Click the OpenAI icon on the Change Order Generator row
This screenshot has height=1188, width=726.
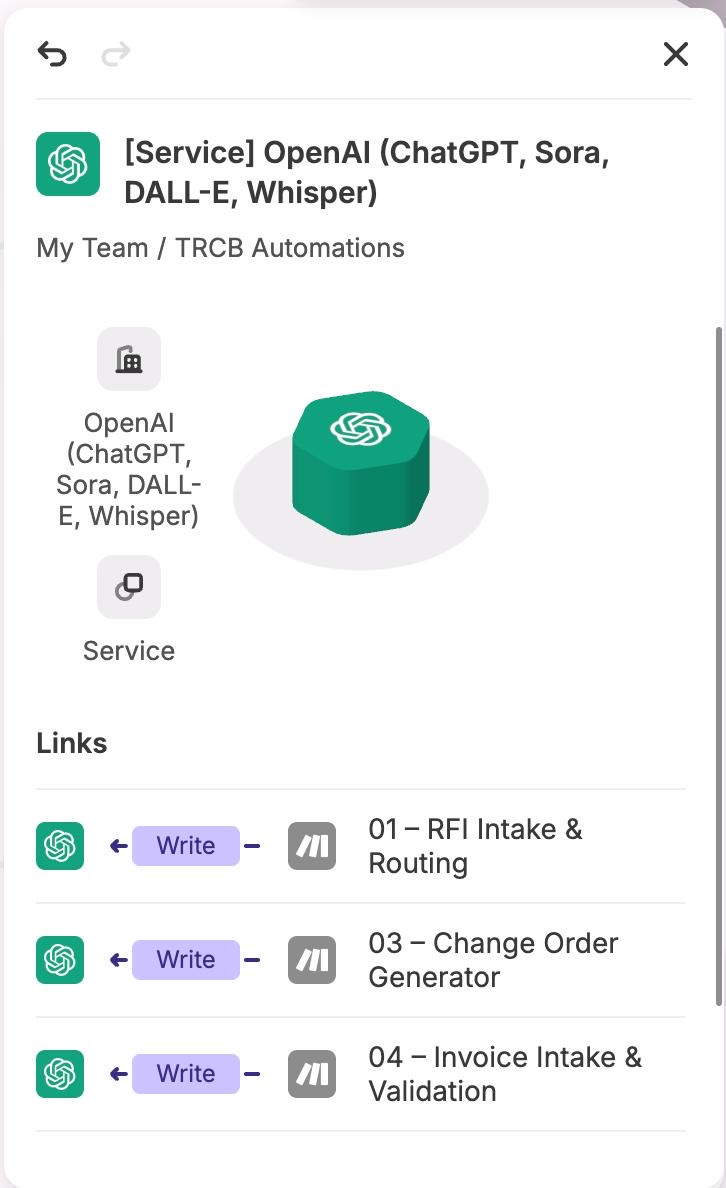[59, 960]
